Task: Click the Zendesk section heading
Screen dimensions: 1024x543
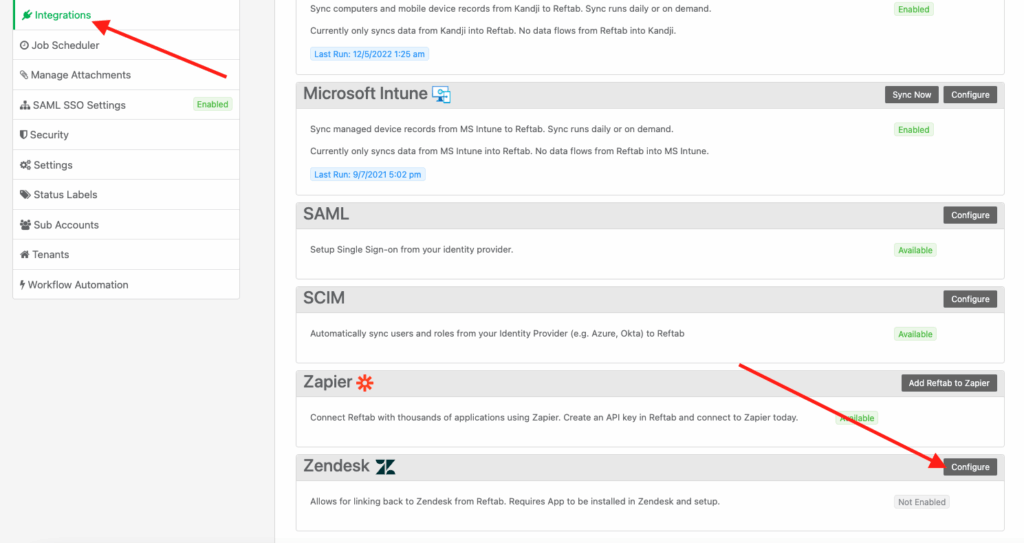Action: pos(336,466)
